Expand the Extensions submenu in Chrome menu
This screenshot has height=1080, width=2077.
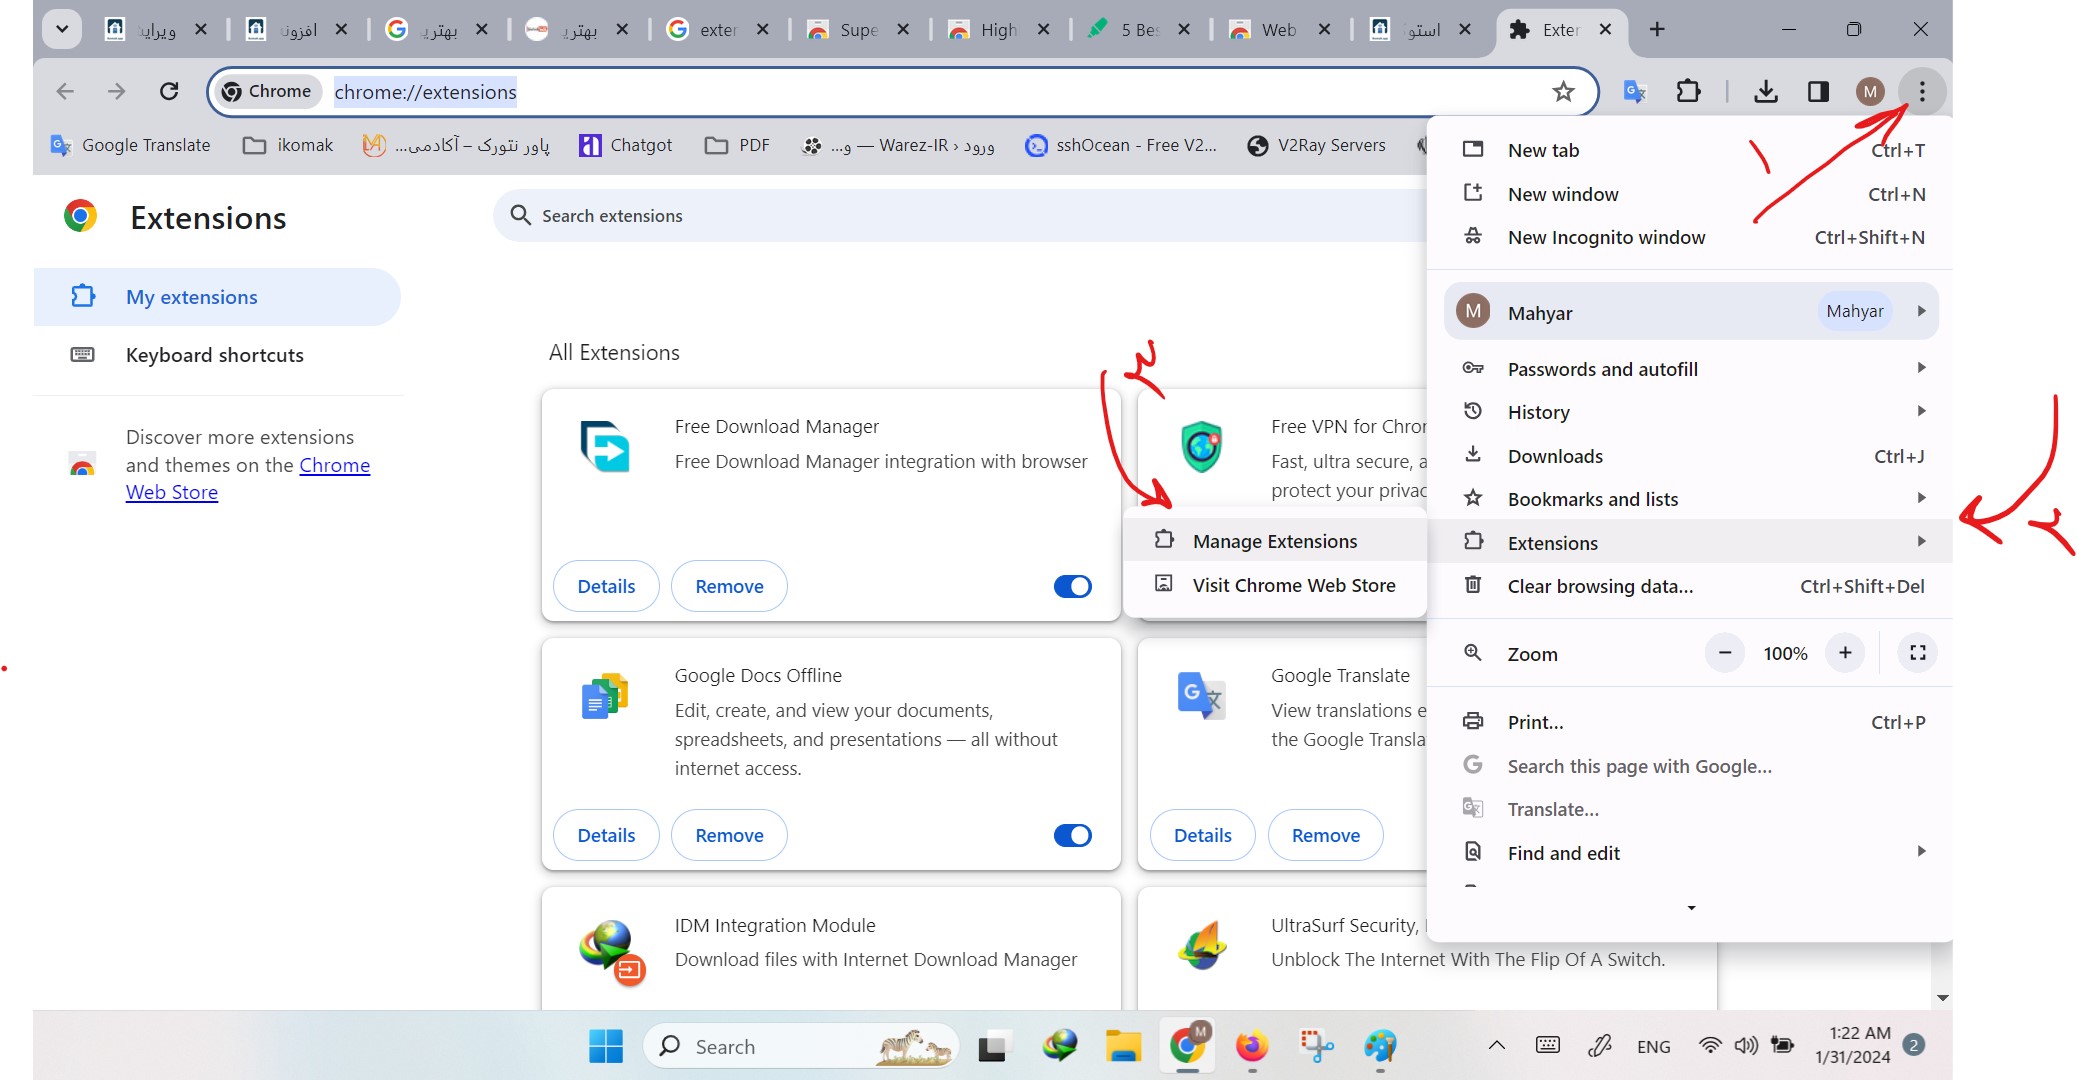[1690, 542]
